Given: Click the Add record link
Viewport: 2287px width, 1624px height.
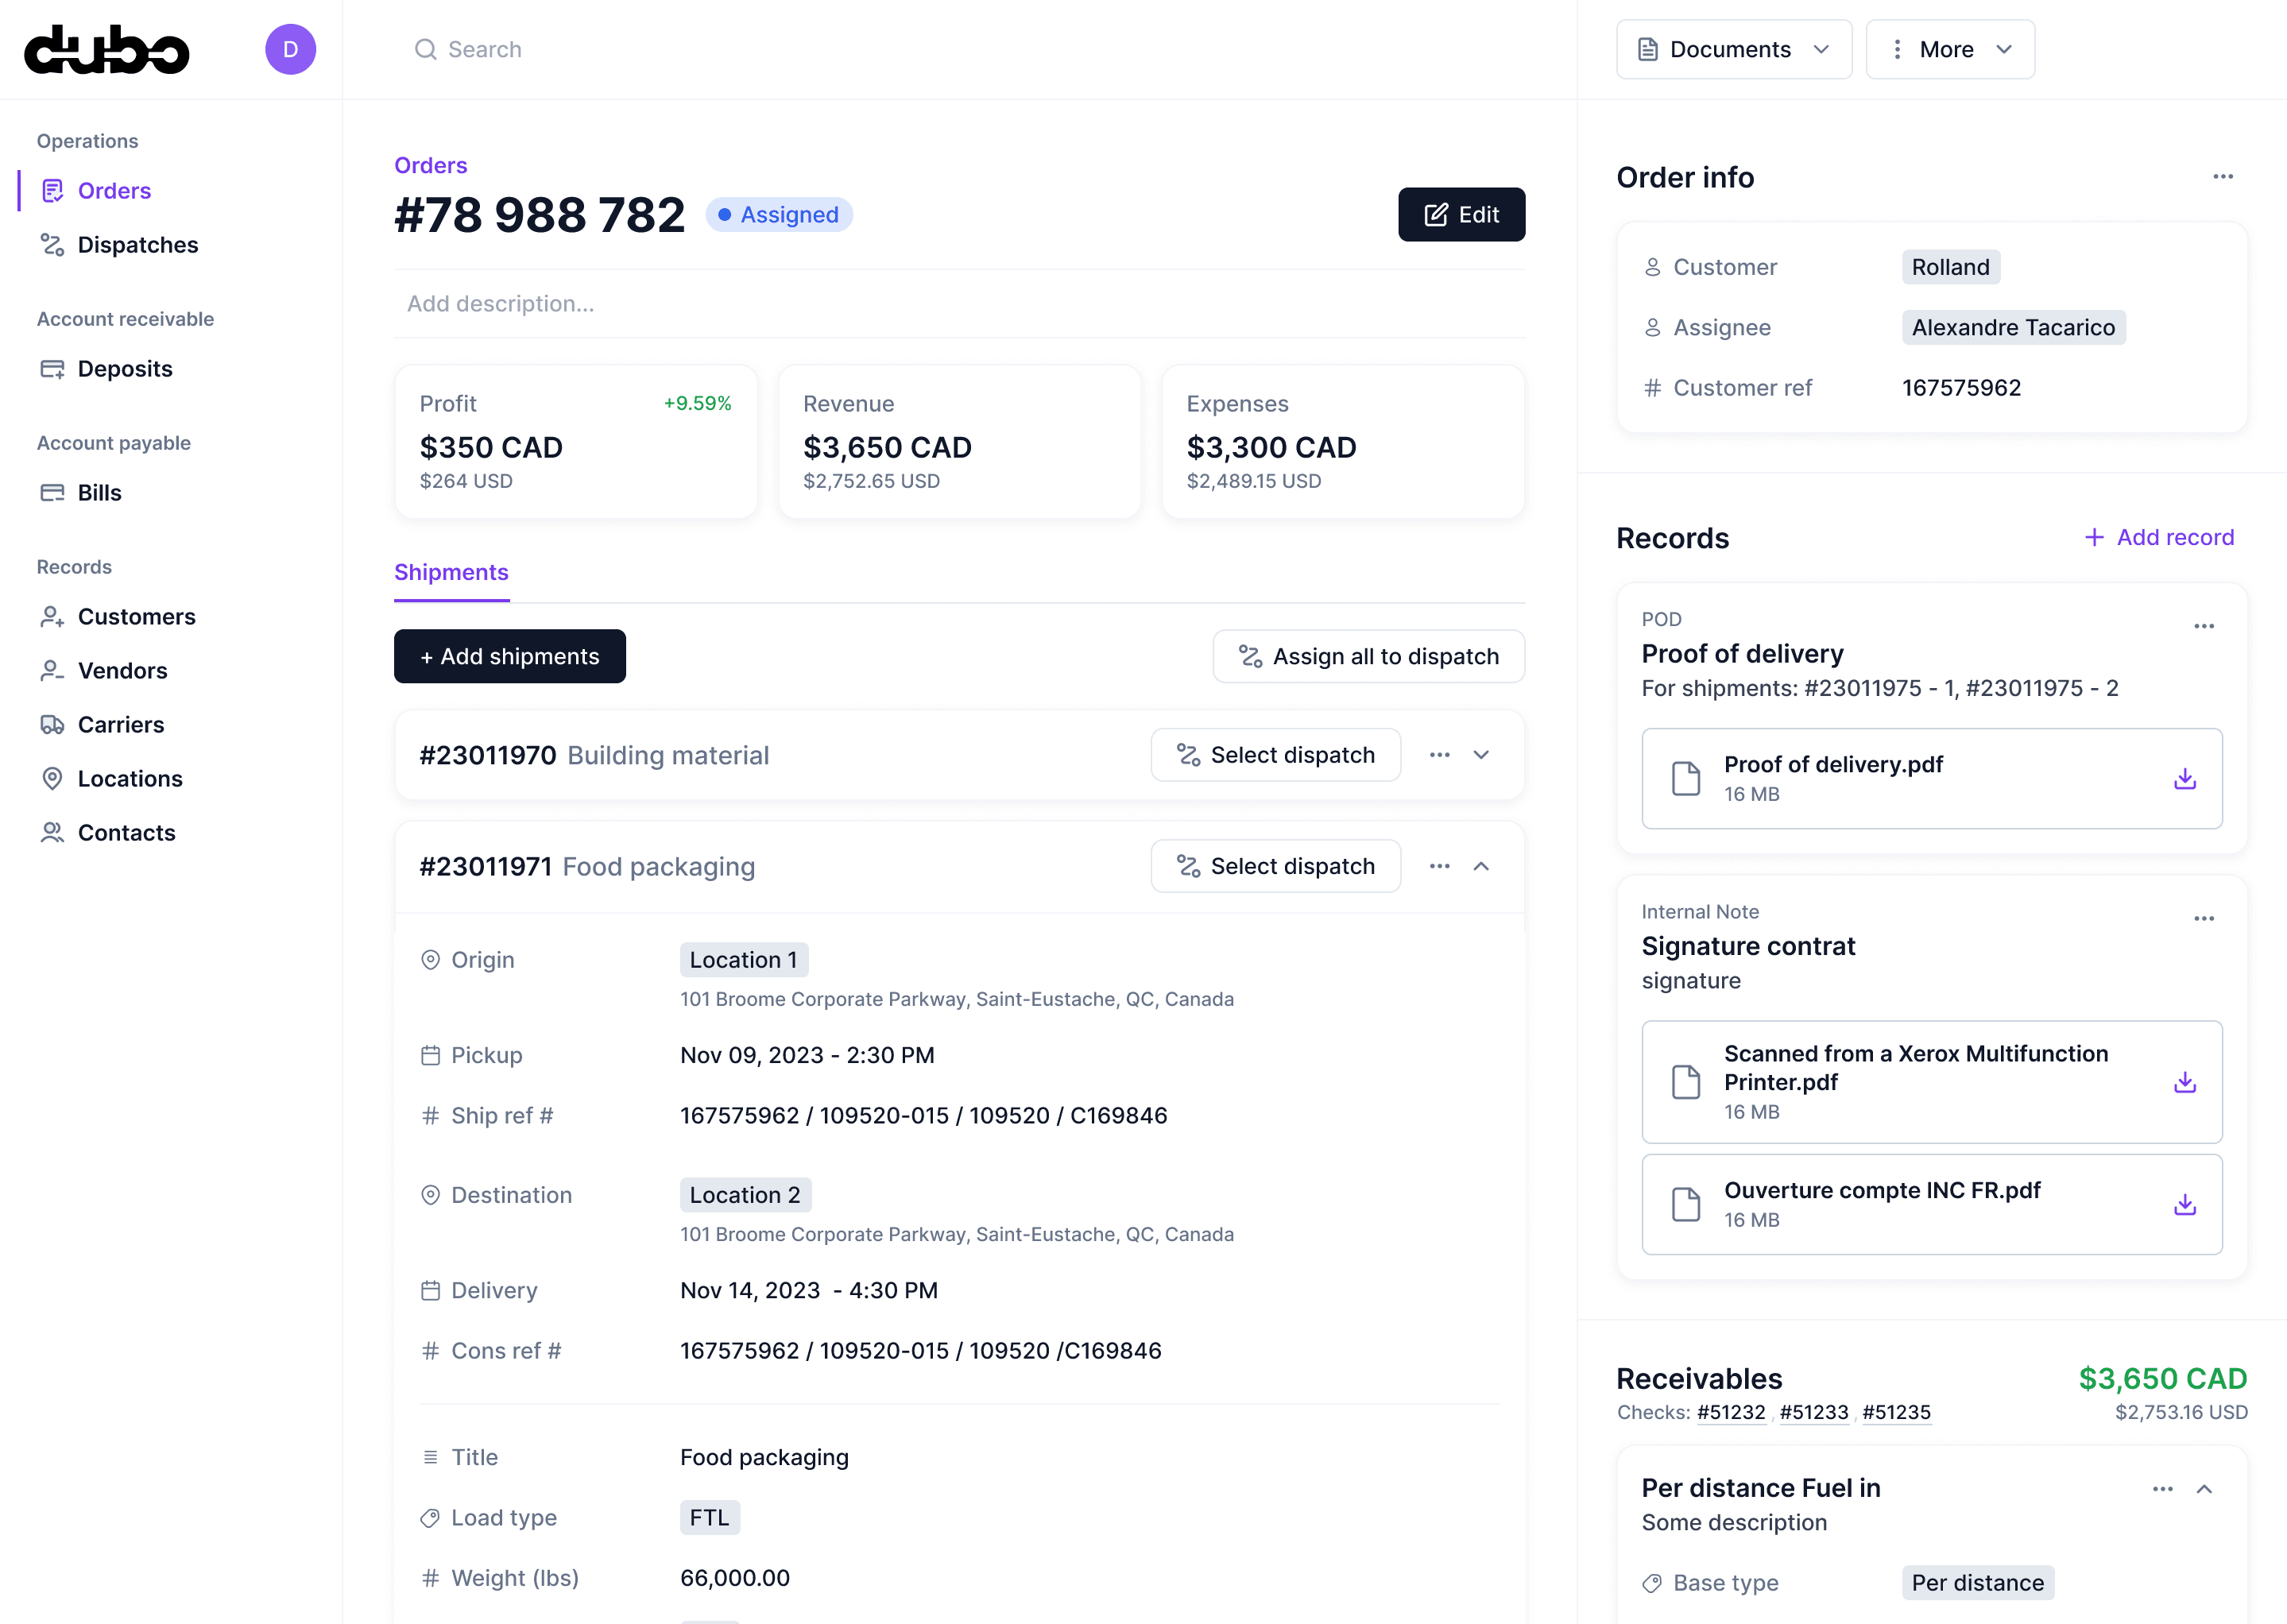Looking at the screenshot, I should (2159, 538).
